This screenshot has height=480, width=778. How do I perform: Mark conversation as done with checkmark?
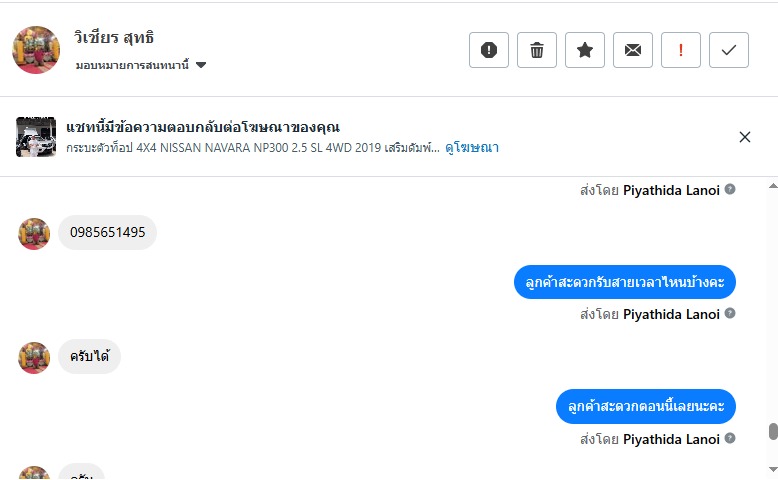pyautogui.click(x=729, y=50)
